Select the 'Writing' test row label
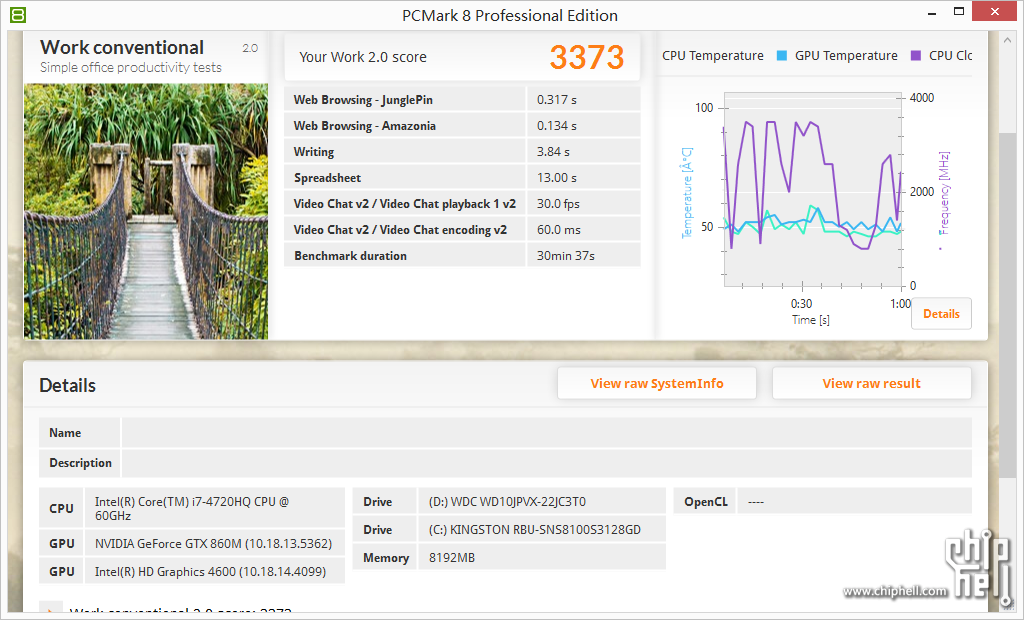Viewport: 1024px width, 620px height. click(313, 152)
